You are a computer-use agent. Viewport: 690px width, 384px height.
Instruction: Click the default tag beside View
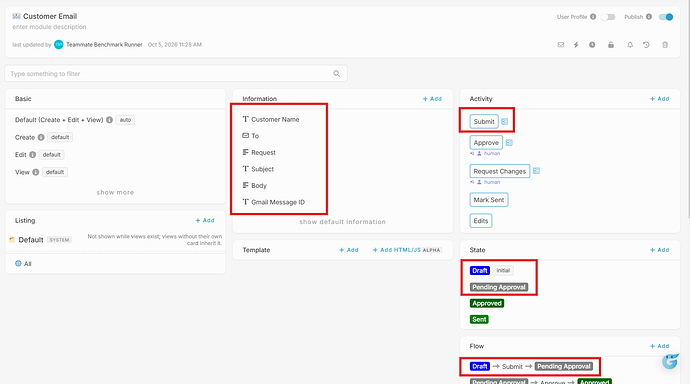[x=55, y=172]
